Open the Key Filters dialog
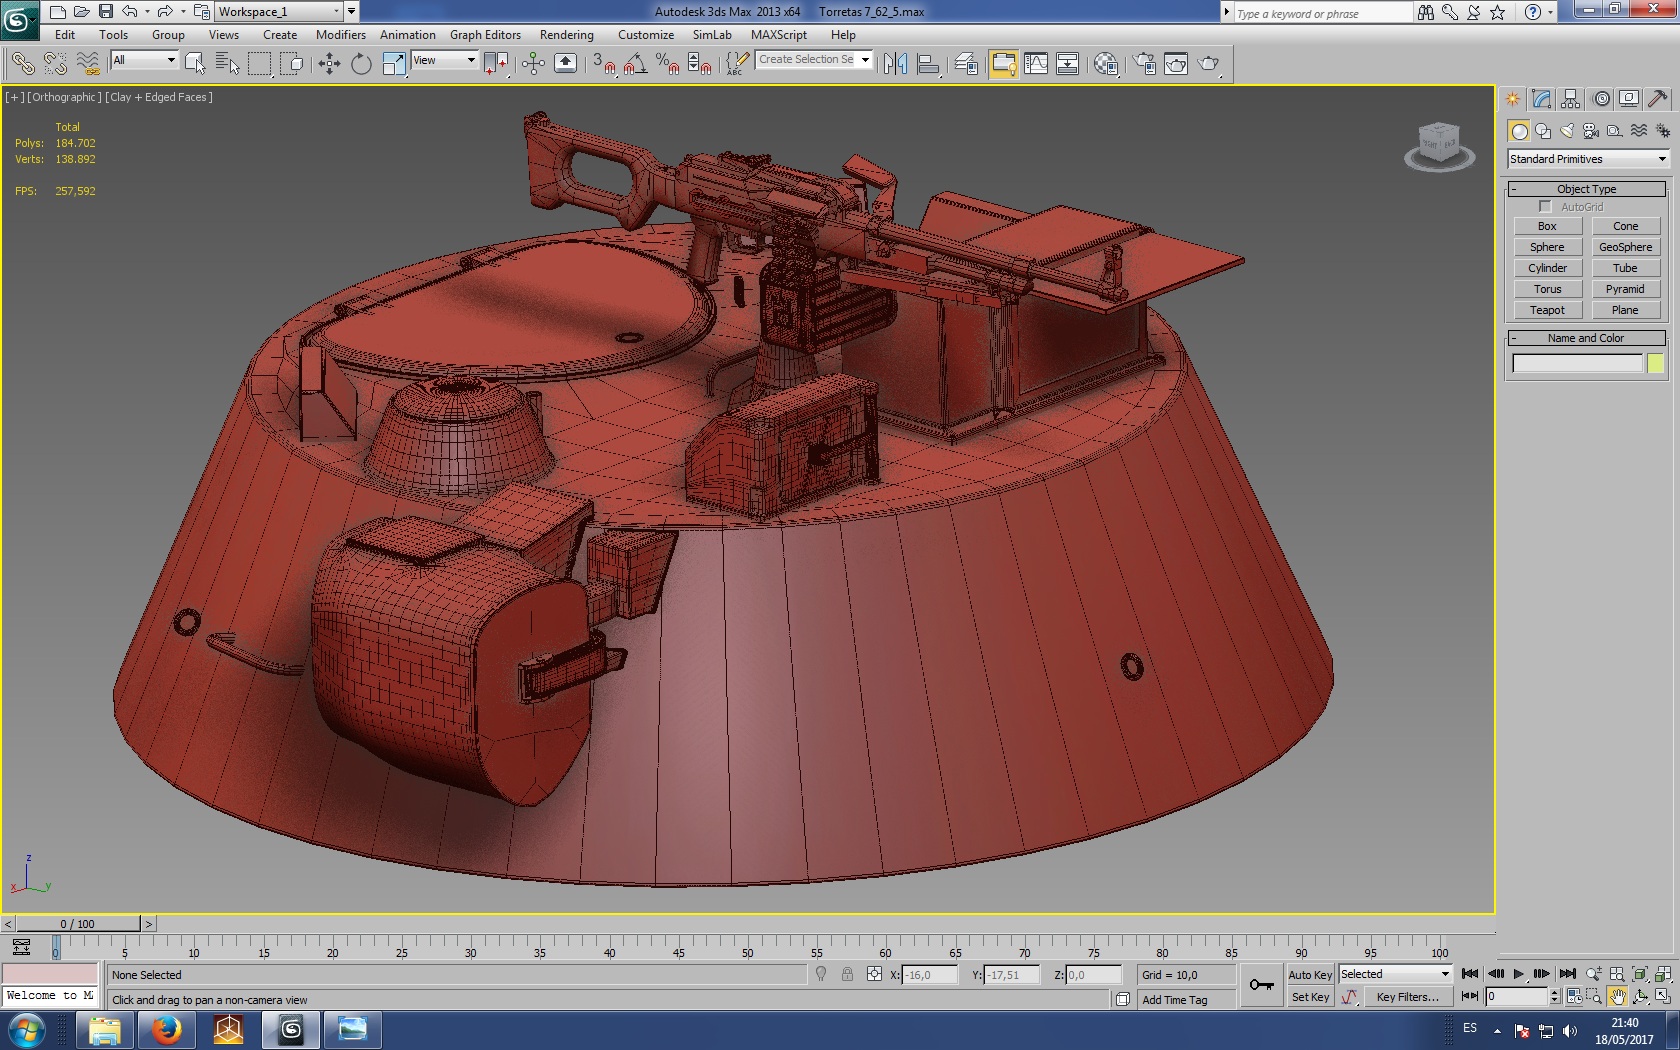Image resolution: width=1680 pixels, height=1050 pixels. 1406,997
